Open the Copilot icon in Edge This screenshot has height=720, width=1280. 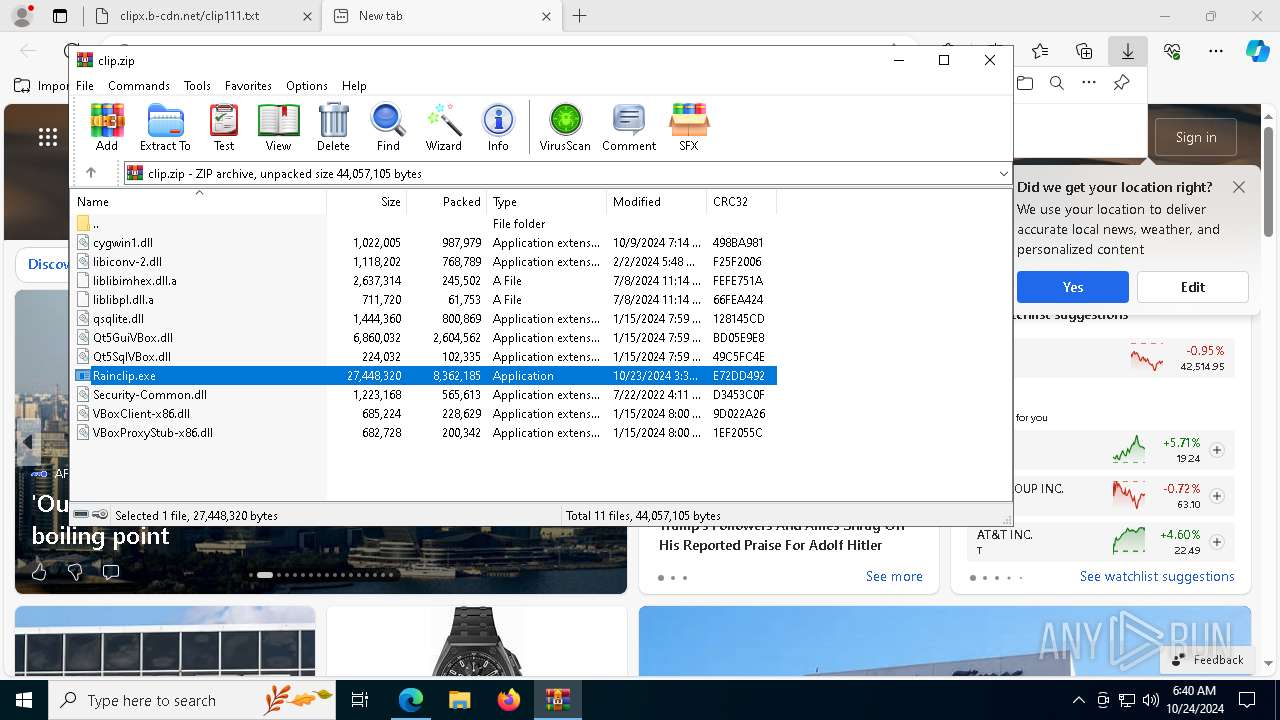(1257, 51)
